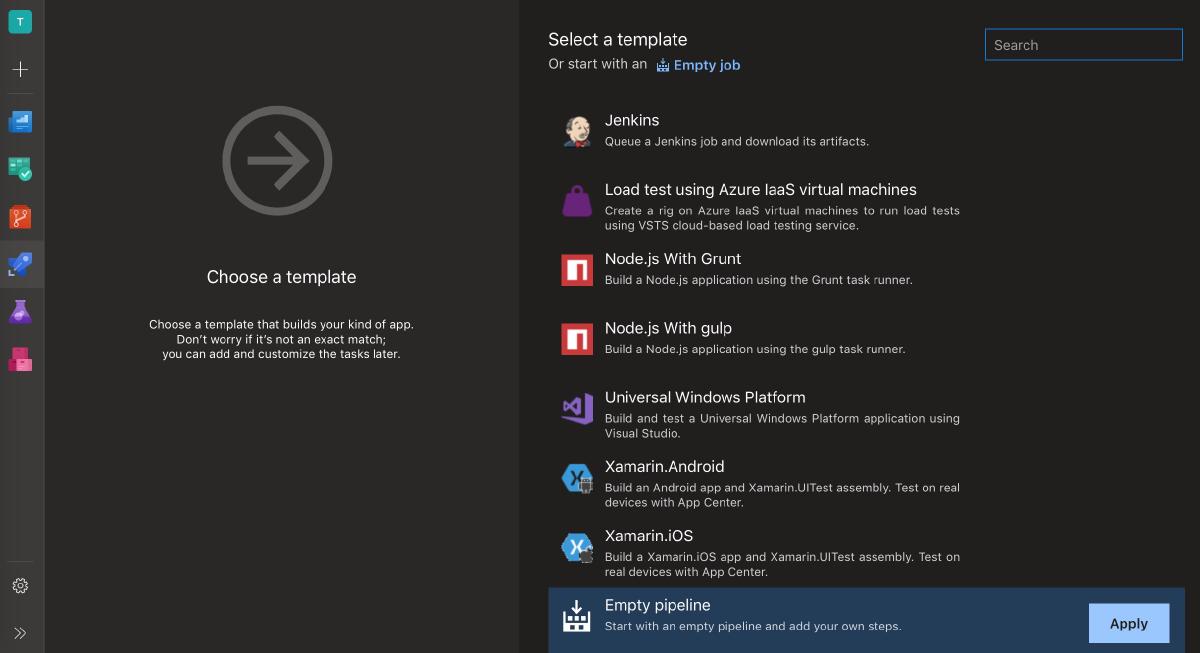Select the Node.js With Grunt template

(672, 258)
